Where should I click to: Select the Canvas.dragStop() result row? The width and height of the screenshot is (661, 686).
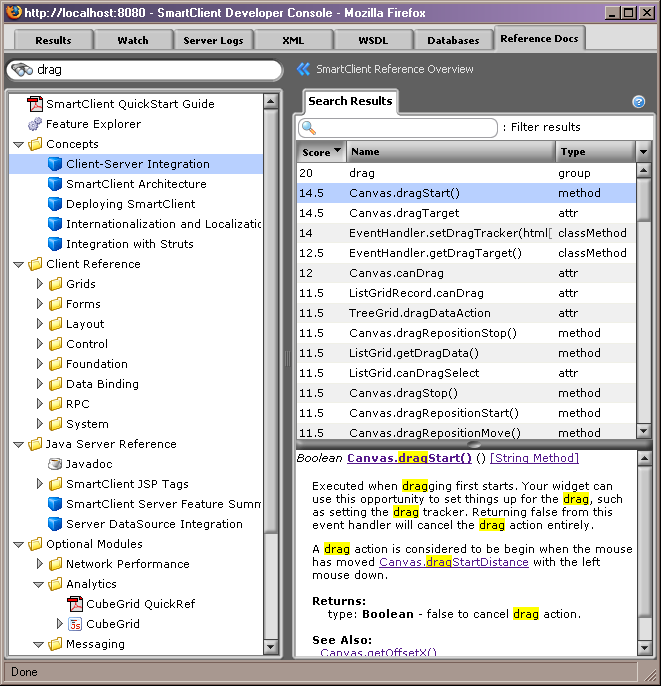pos(466,393)
